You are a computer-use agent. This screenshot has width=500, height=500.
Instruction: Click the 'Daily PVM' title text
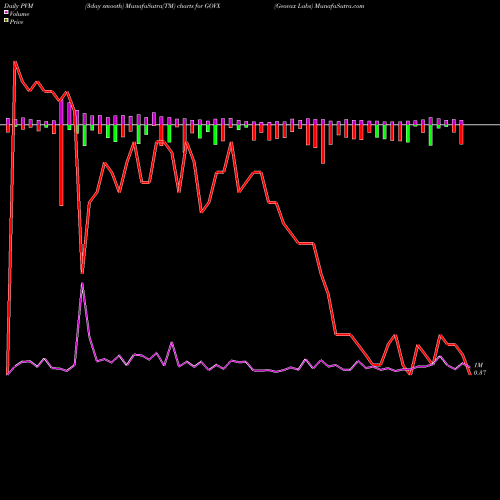point(19,6)
